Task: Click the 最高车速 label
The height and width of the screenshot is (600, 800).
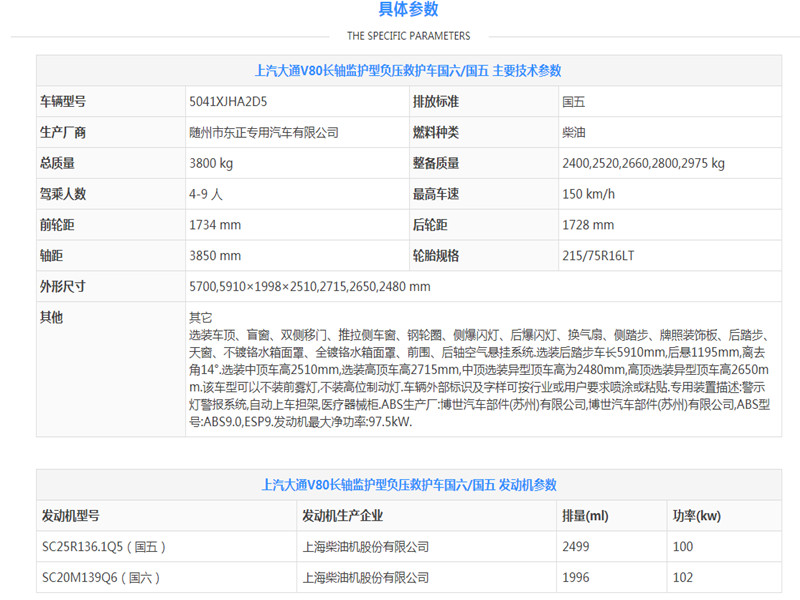Action: pos(436,194)
